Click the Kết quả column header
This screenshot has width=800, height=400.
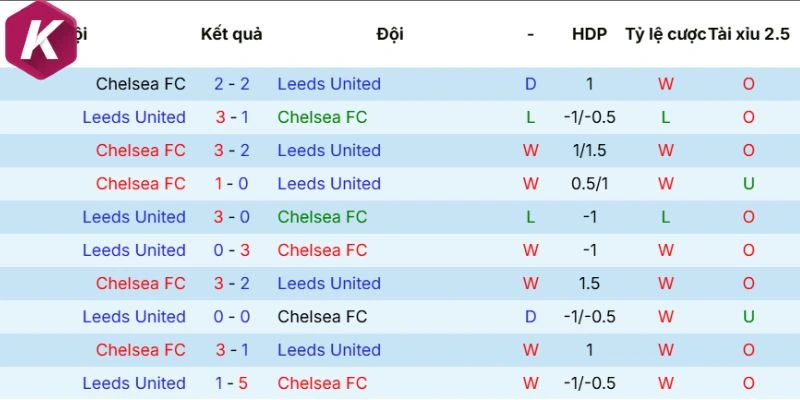pyautogui.click(x=231, y=34)
